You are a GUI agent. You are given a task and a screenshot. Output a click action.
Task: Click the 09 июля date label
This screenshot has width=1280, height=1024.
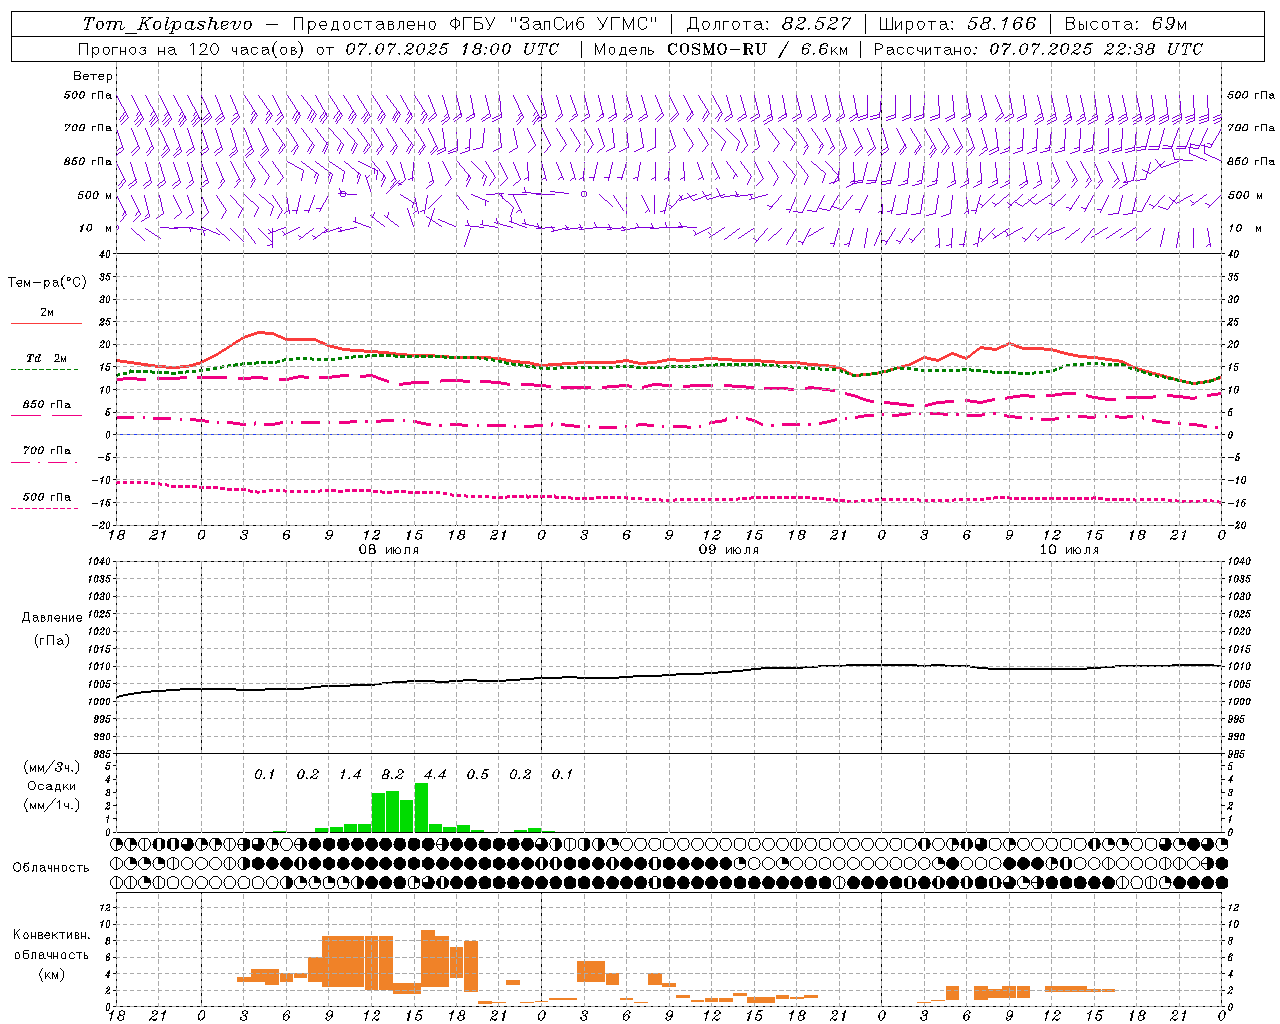pyautogui.click(x=729, y=550)
